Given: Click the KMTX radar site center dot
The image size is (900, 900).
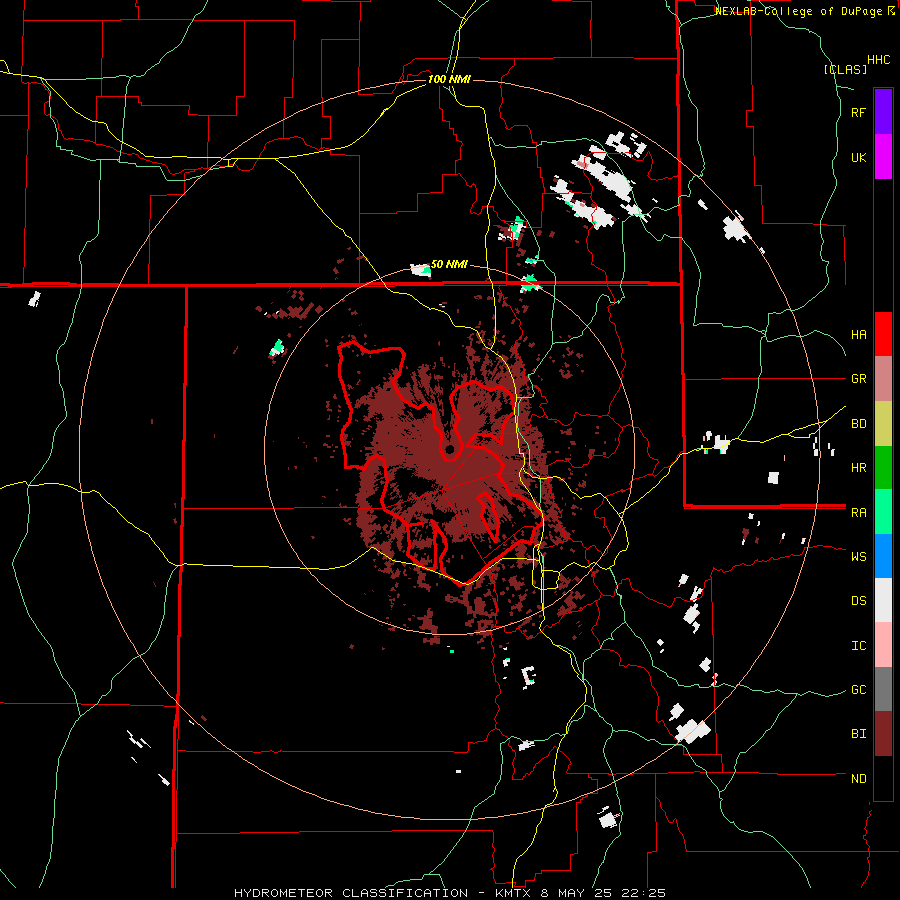Looking at the screenshot, I should pyautogui.click(x=450, y=449).
